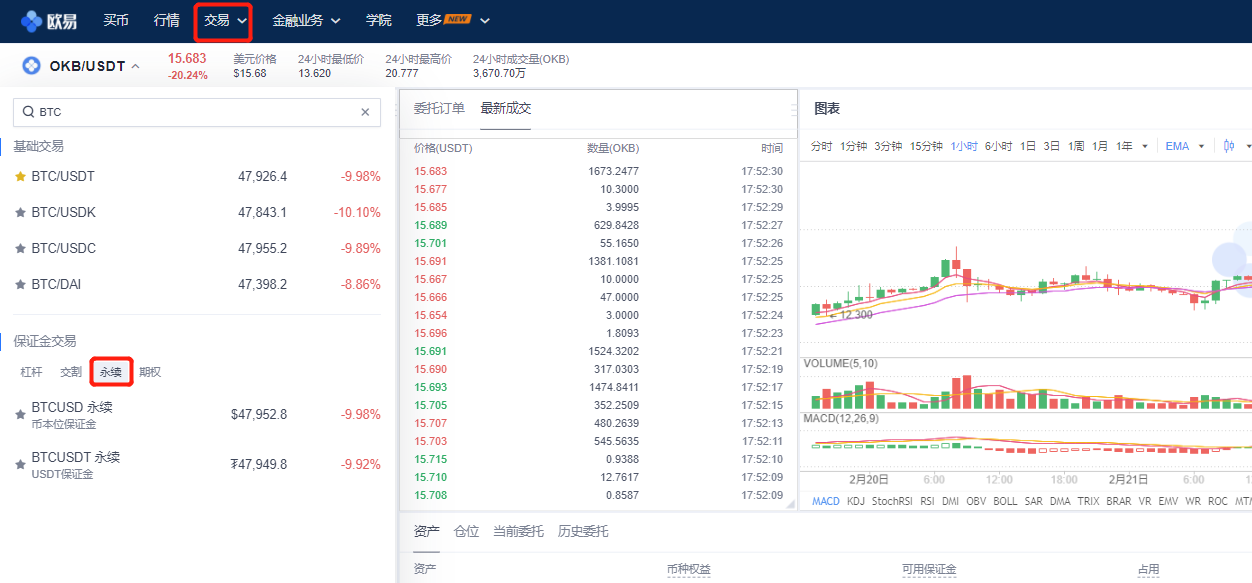Select the BOLL indicator

coord(1005,501)
